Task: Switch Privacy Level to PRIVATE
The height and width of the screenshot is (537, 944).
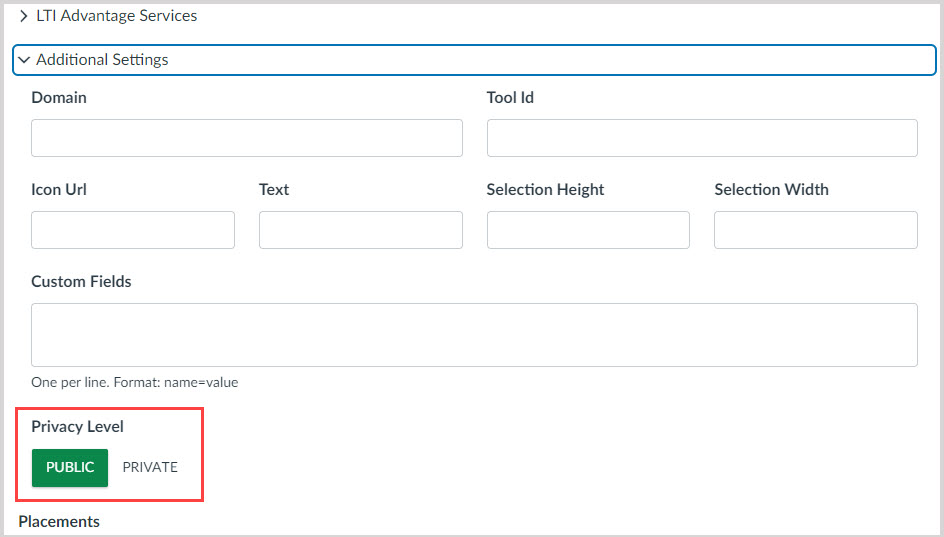Action: pyautogui.click(x=150, y=468)
